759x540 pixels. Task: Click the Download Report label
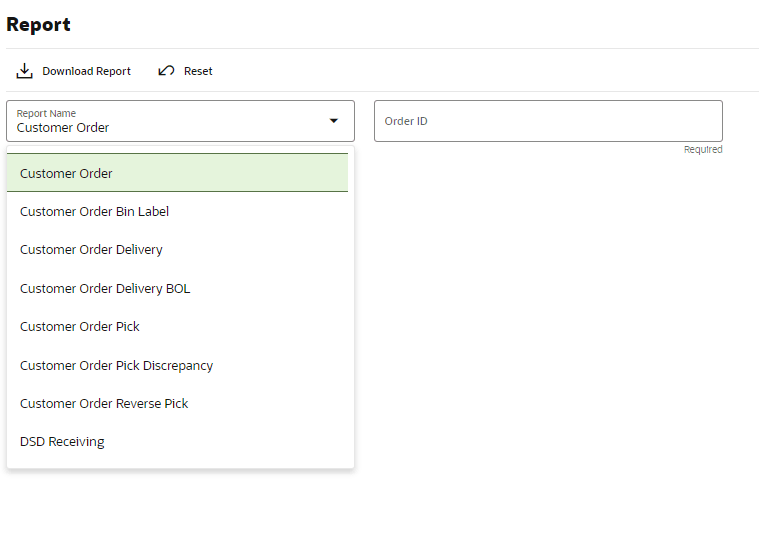click(86, 71)
